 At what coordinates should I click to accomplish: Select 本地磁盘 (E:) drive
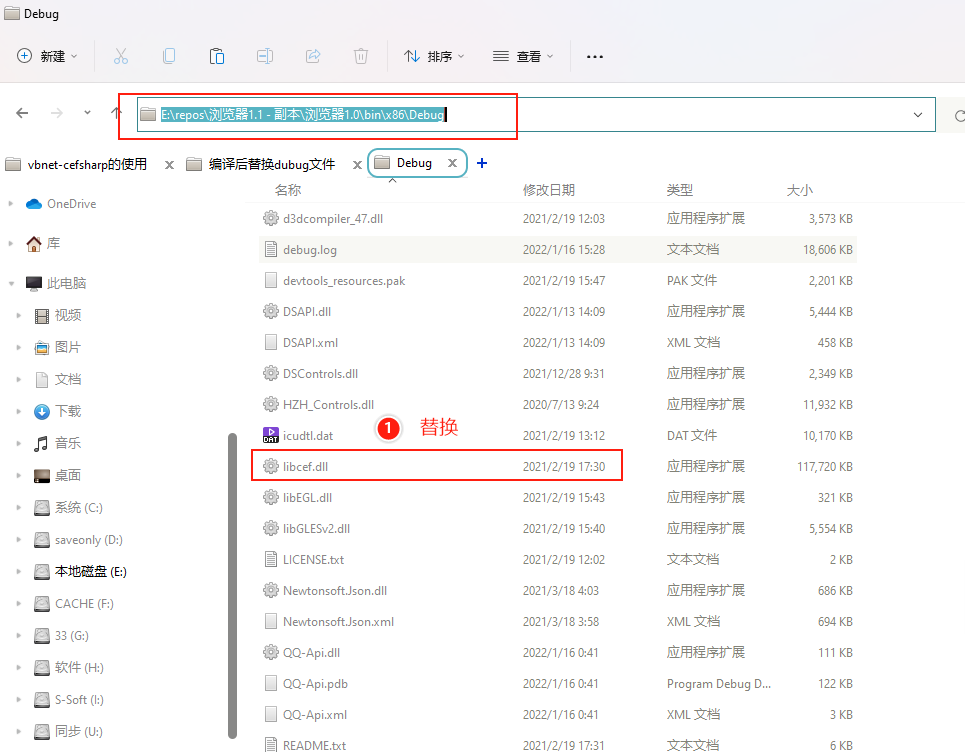point(81,572)
